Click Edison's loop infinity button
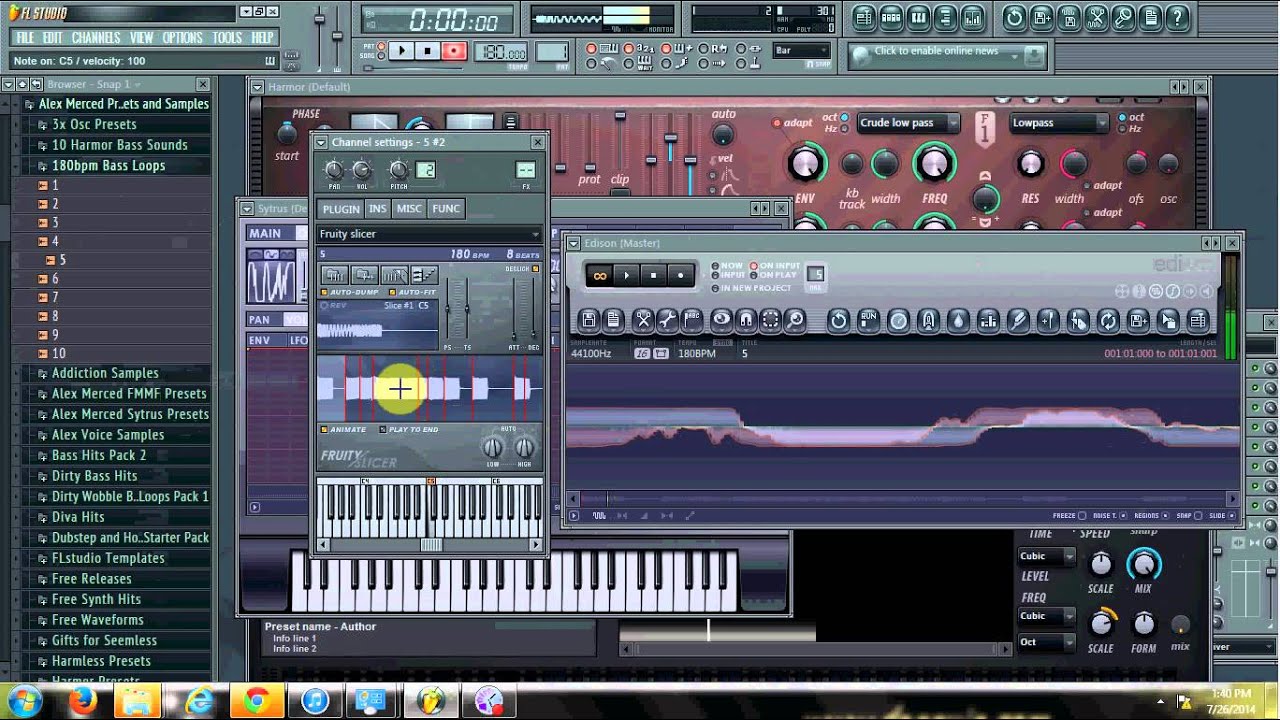 pos(600,275)
